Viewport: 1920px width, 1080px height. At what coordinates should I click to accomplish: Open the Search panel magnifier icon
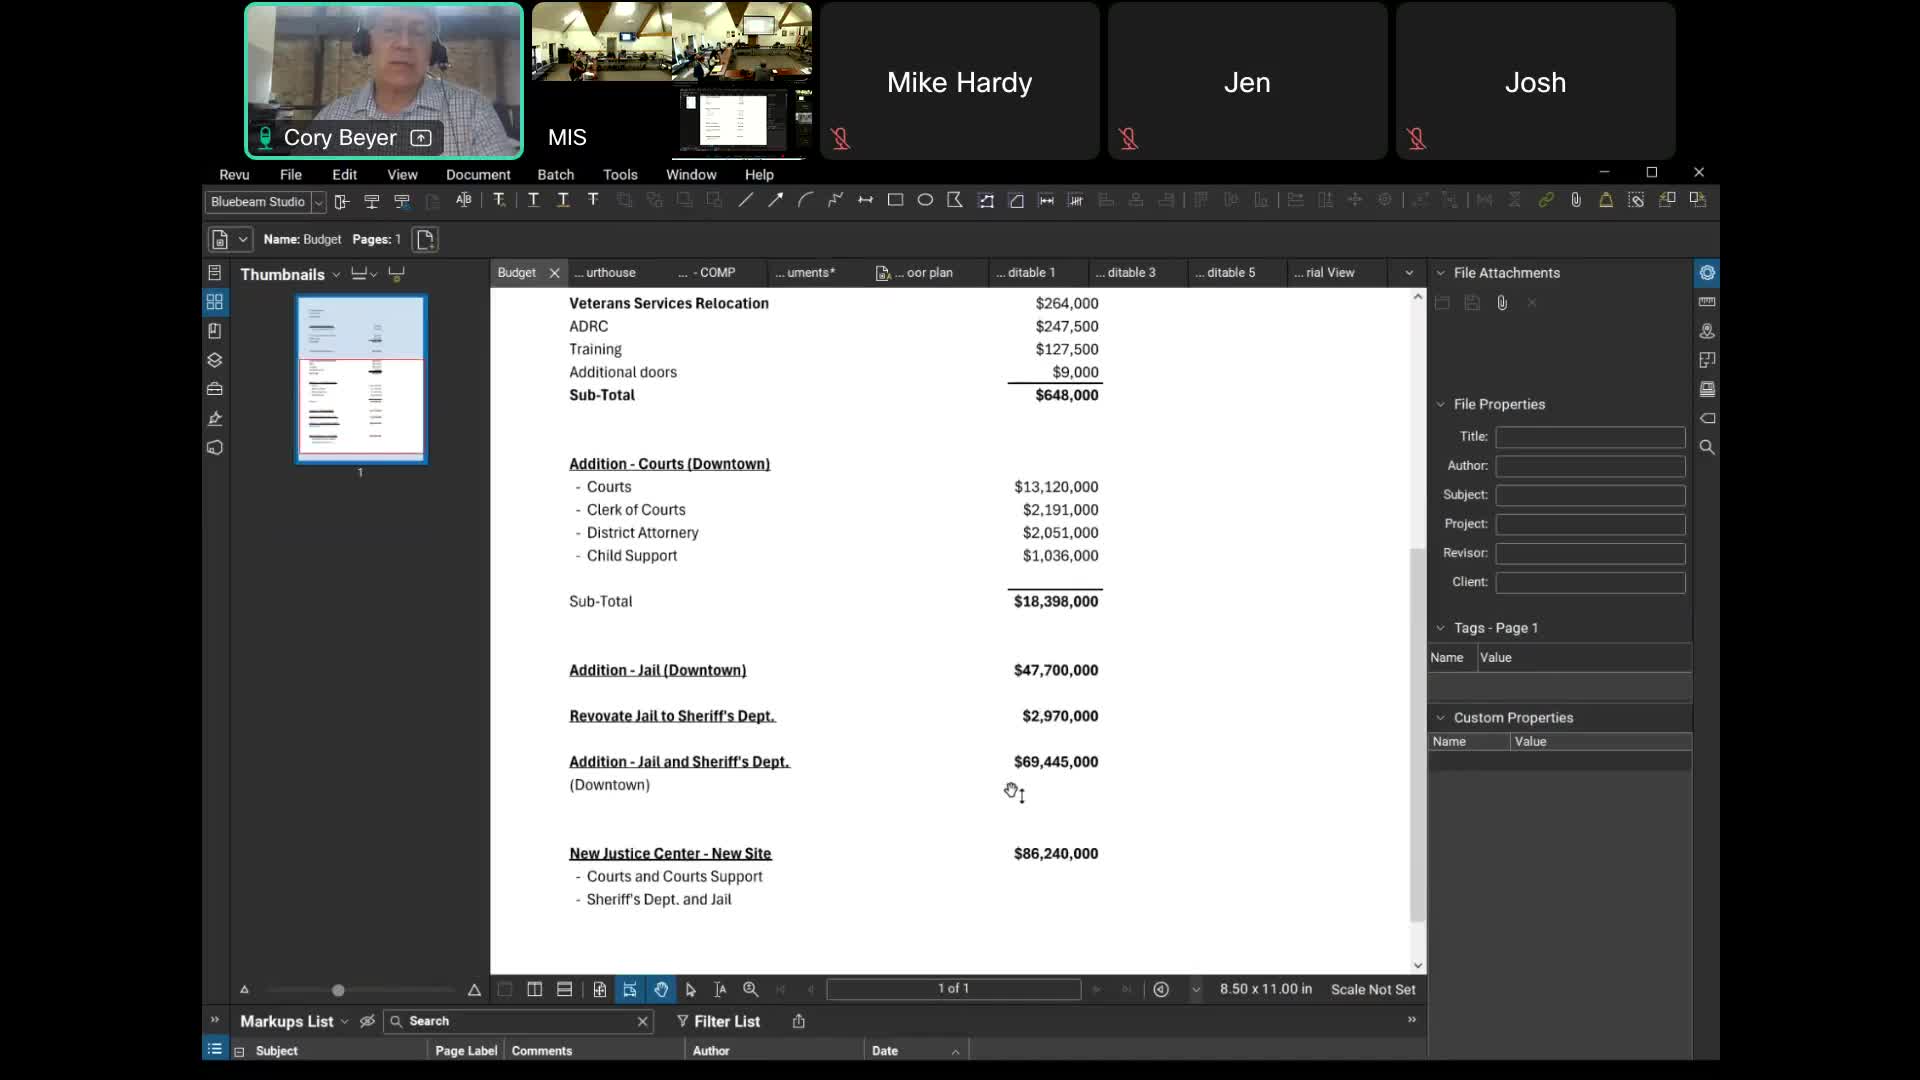(x=1707, y=447)
